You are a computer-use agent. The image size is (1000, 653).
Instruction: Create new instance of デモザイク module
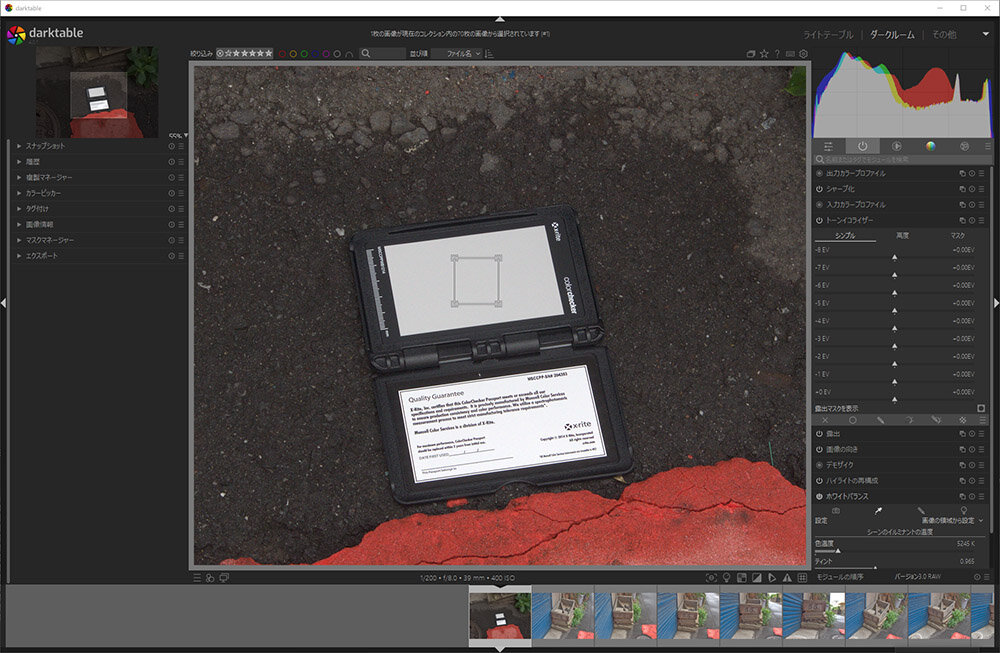click(x=962, y=465)
